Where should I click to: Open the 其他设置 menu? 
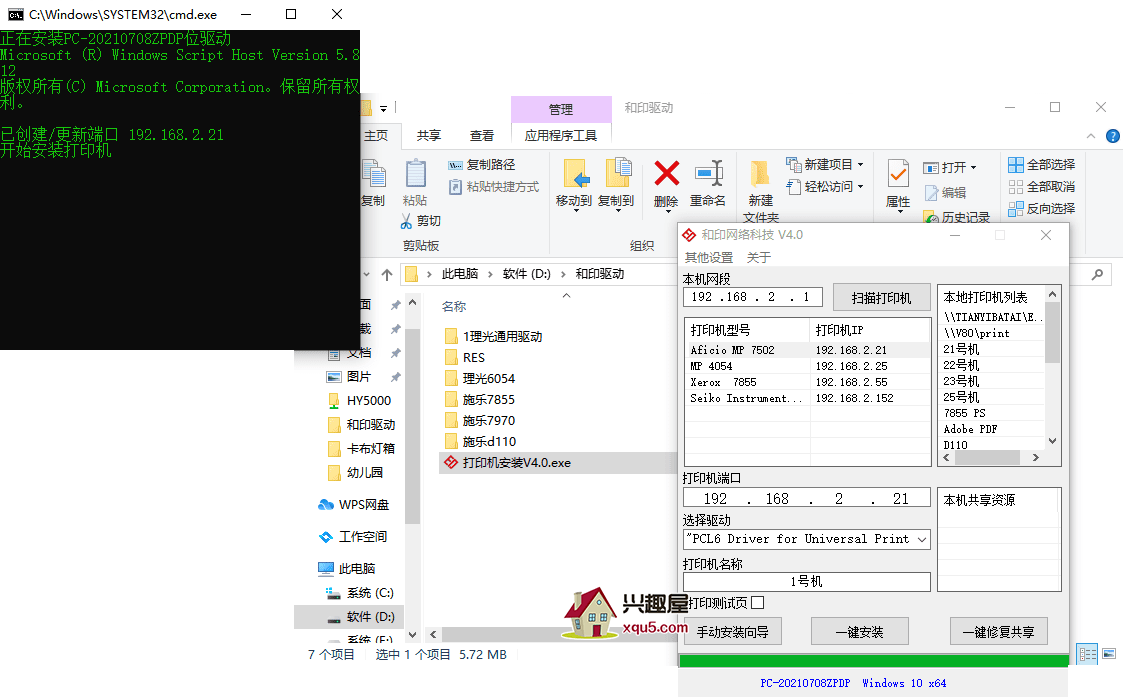(x=709, y=257)
